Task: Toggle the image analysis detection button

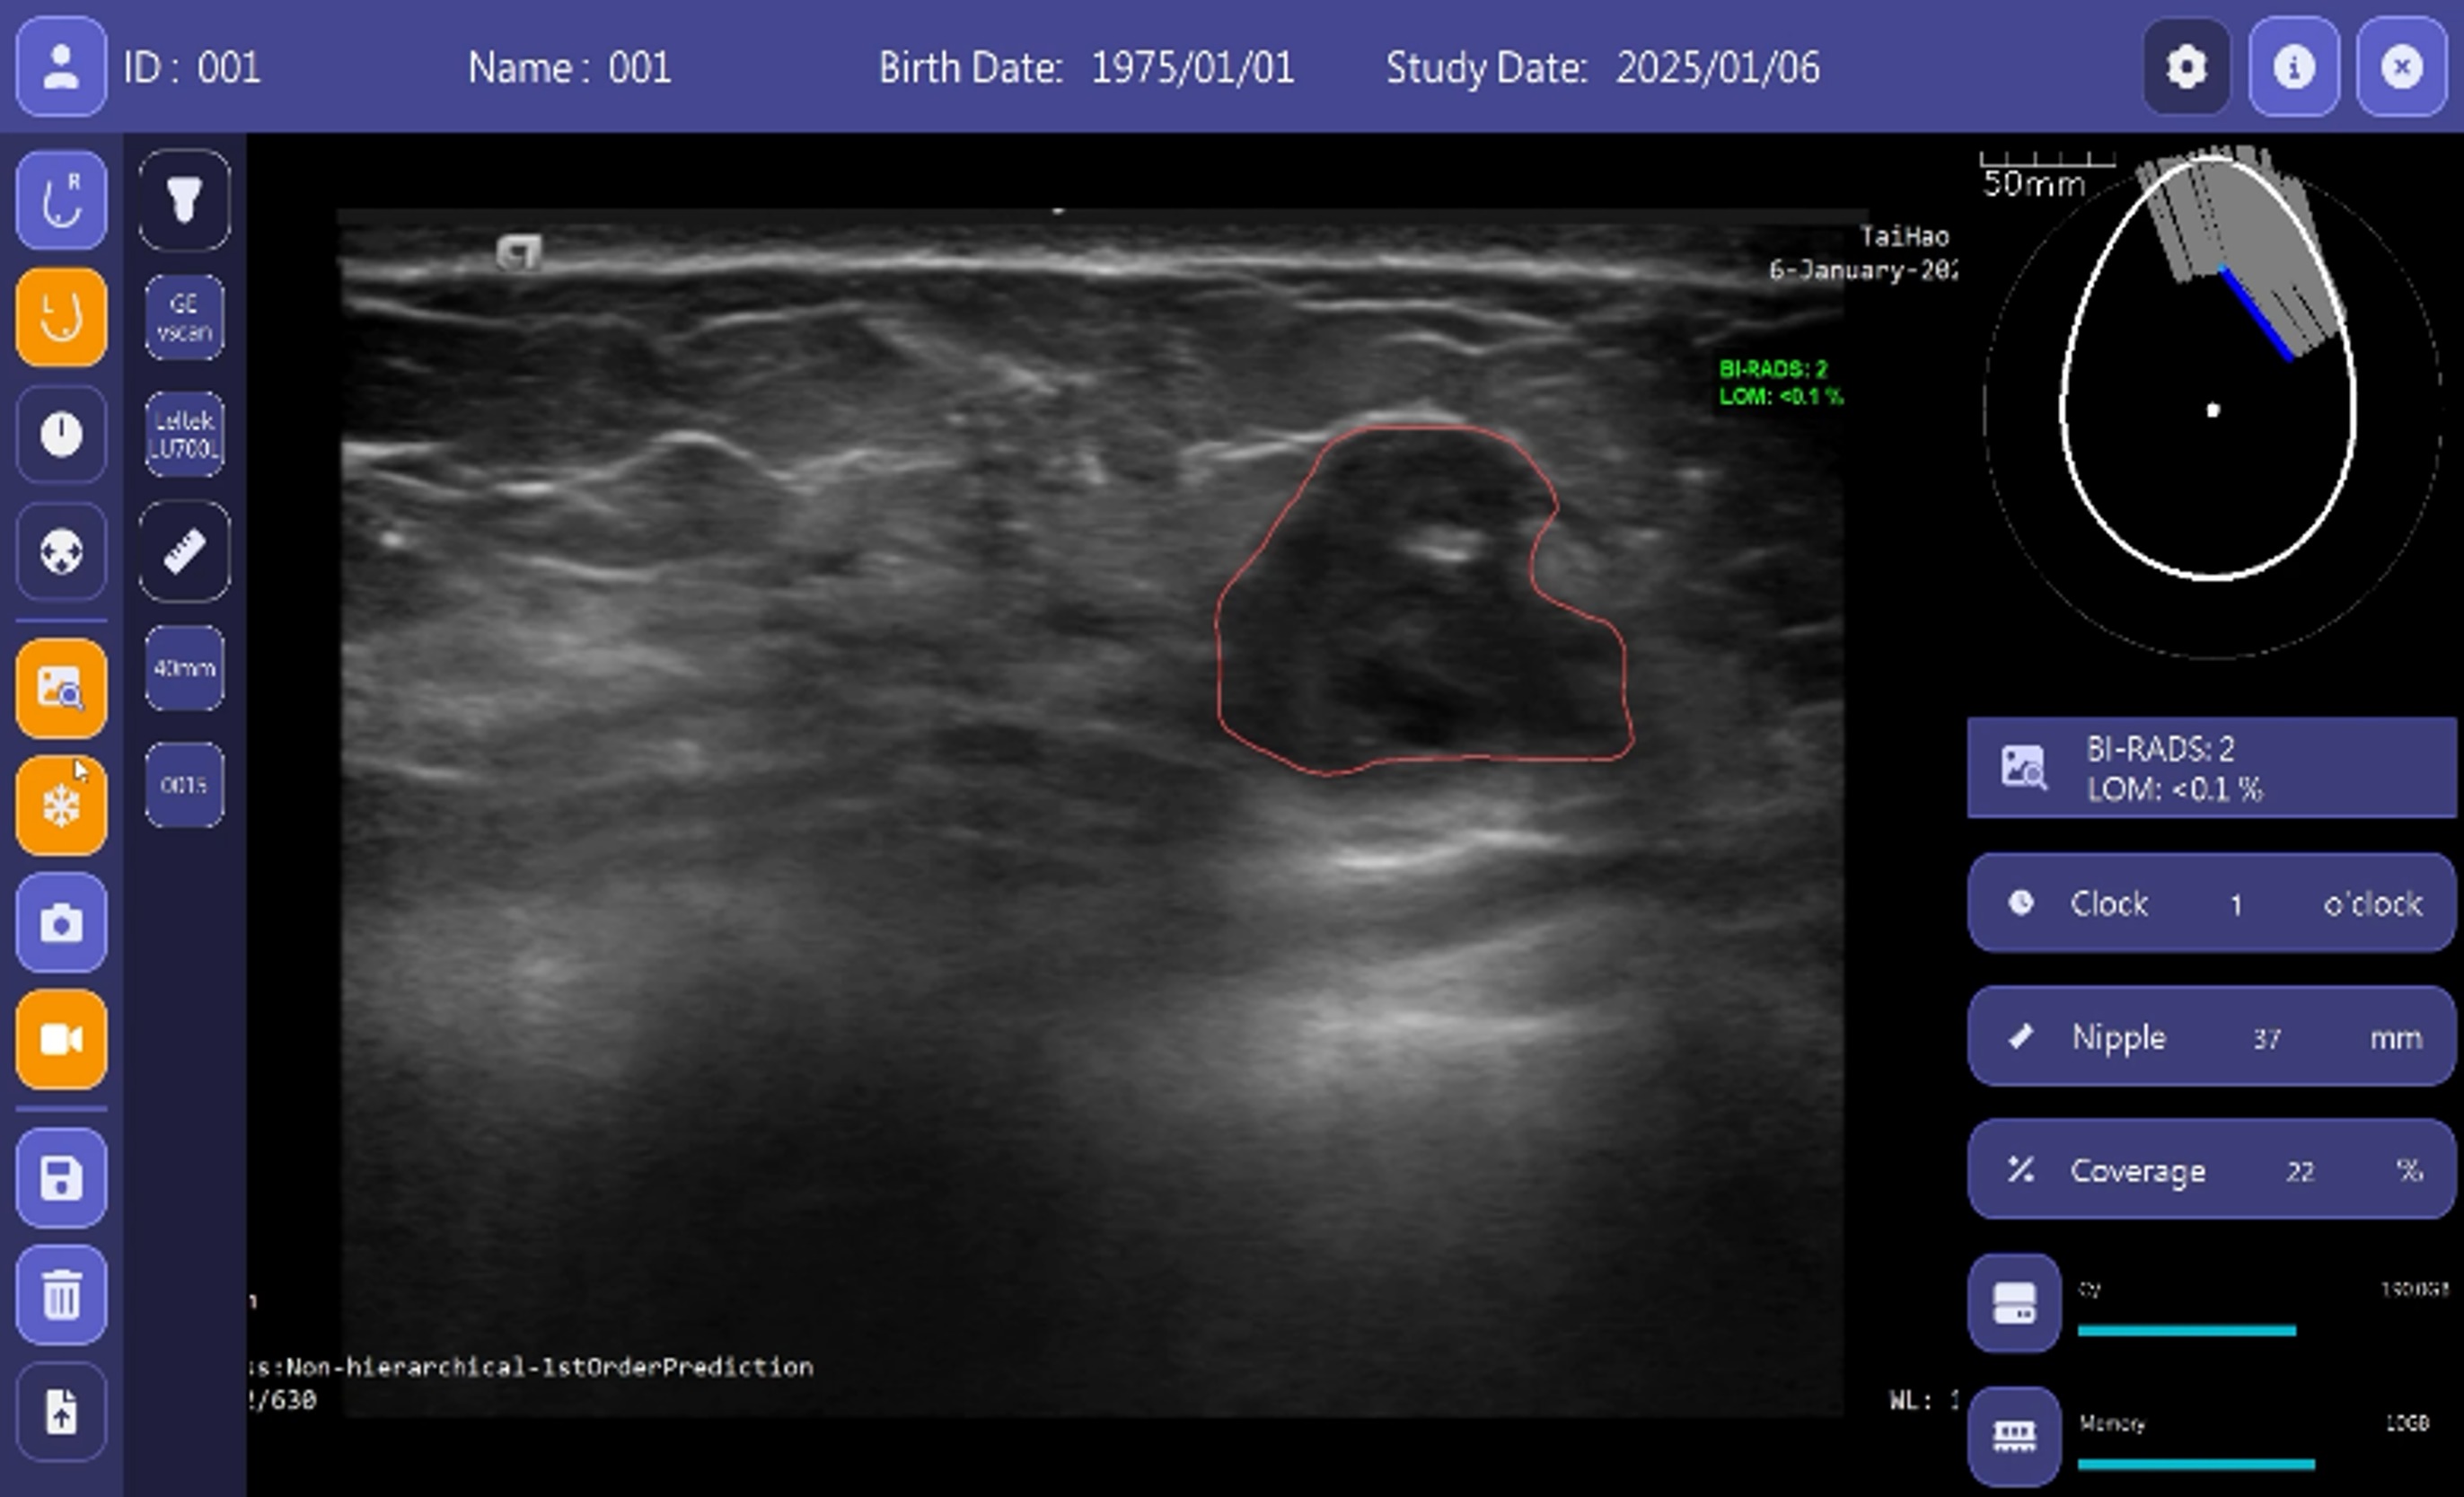Action: pyautogui.click(x=61, y=689)
